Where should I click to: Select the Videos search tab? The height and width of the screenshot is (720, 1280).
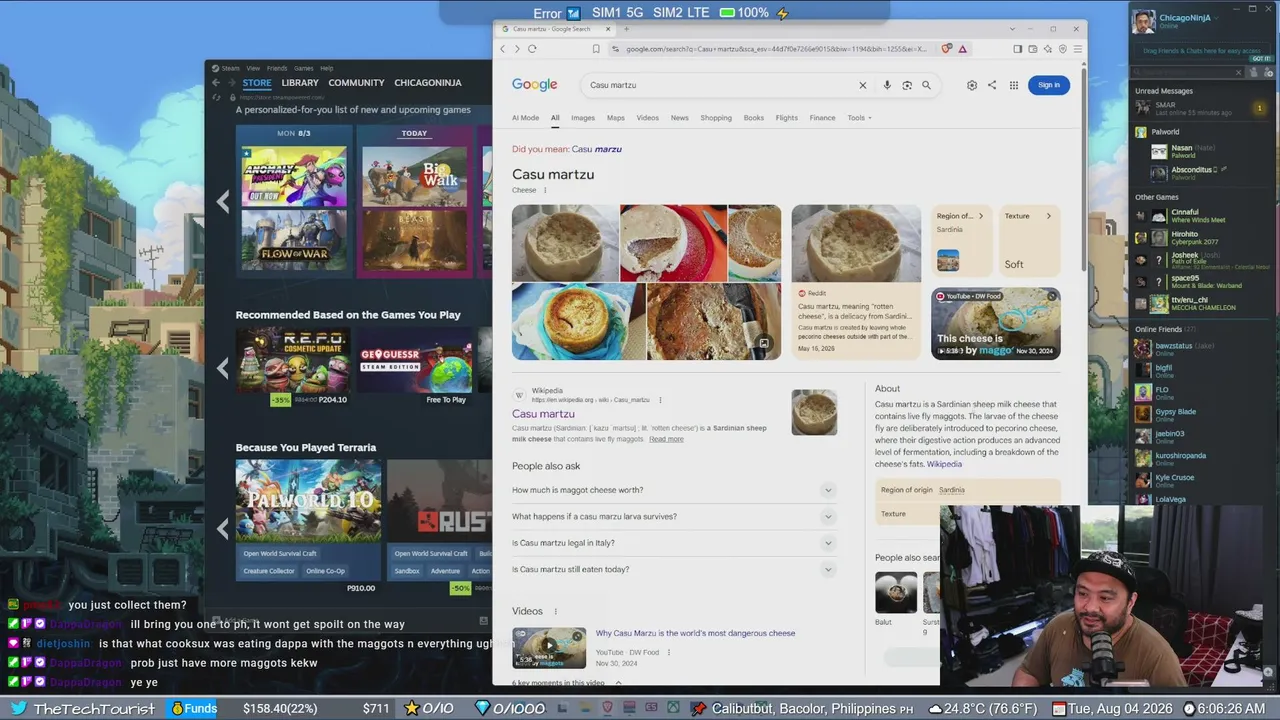(x=648, y=118)
